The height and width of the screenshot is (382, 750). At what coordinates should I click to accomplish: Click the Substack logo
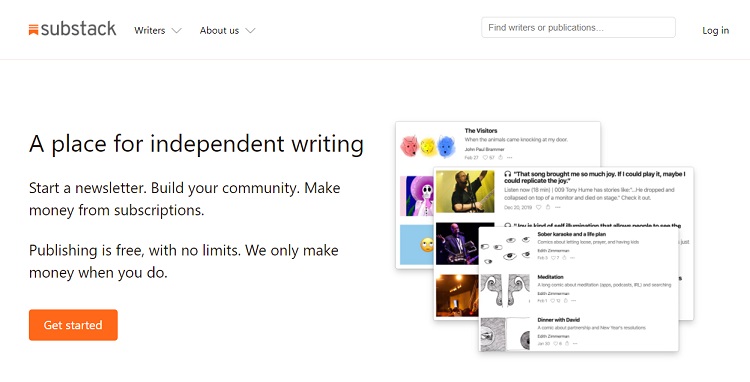(72, 29)
